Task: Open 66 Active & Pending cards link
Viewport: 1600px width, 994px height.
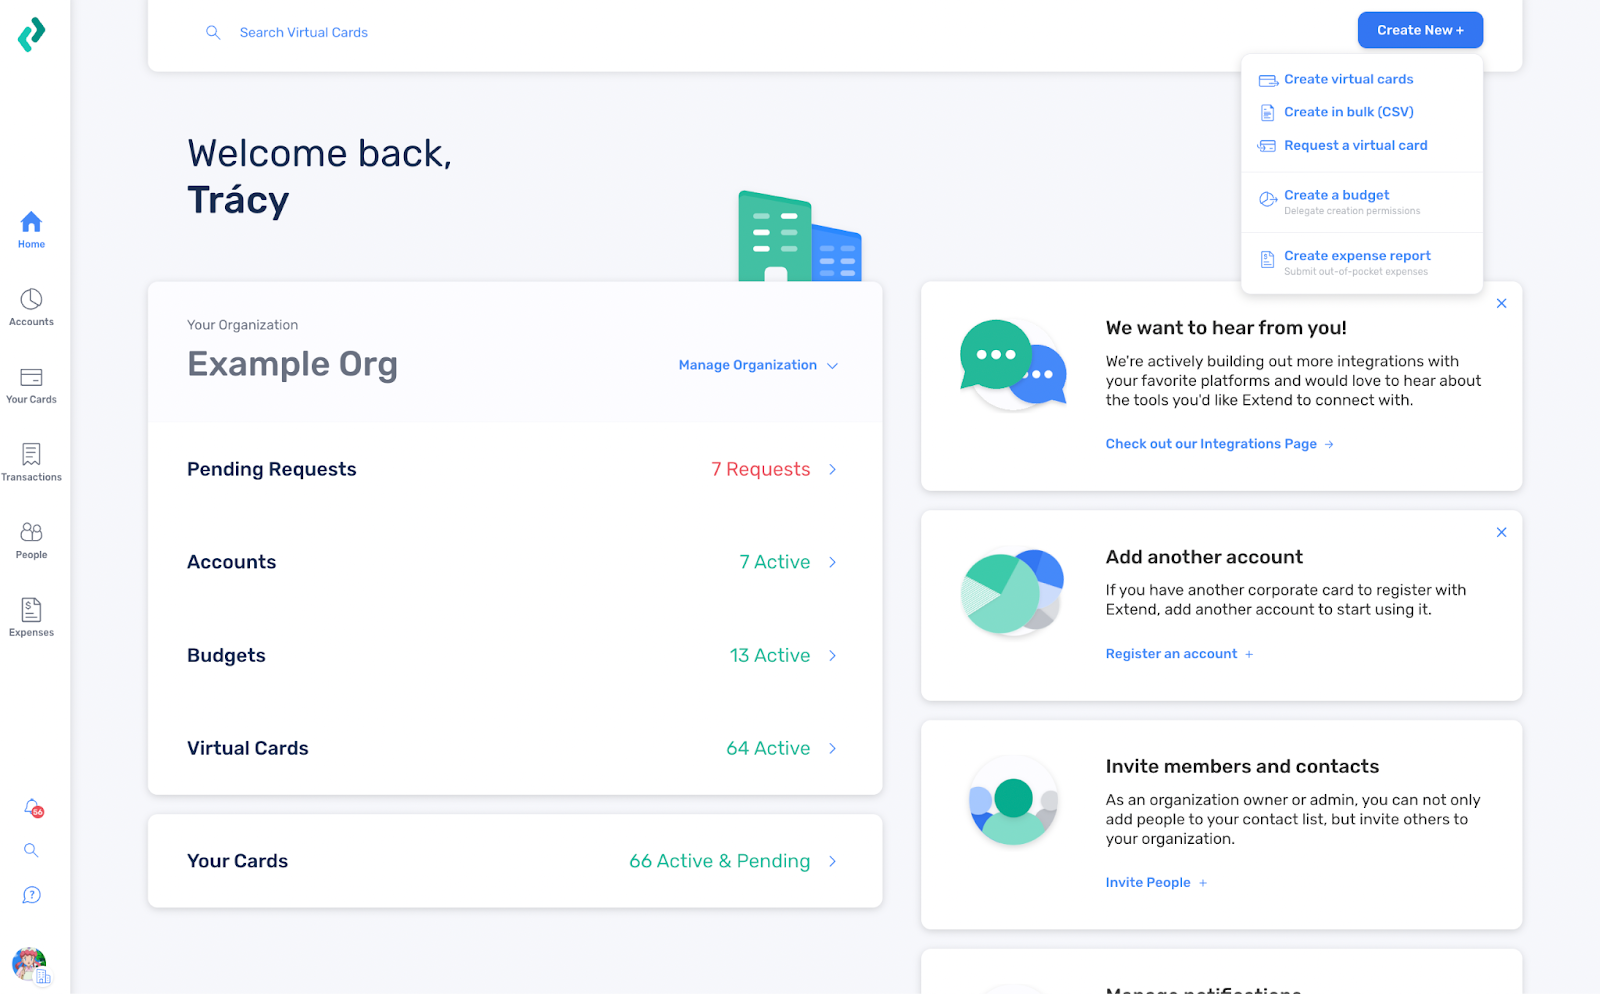Action: (719, 861)
